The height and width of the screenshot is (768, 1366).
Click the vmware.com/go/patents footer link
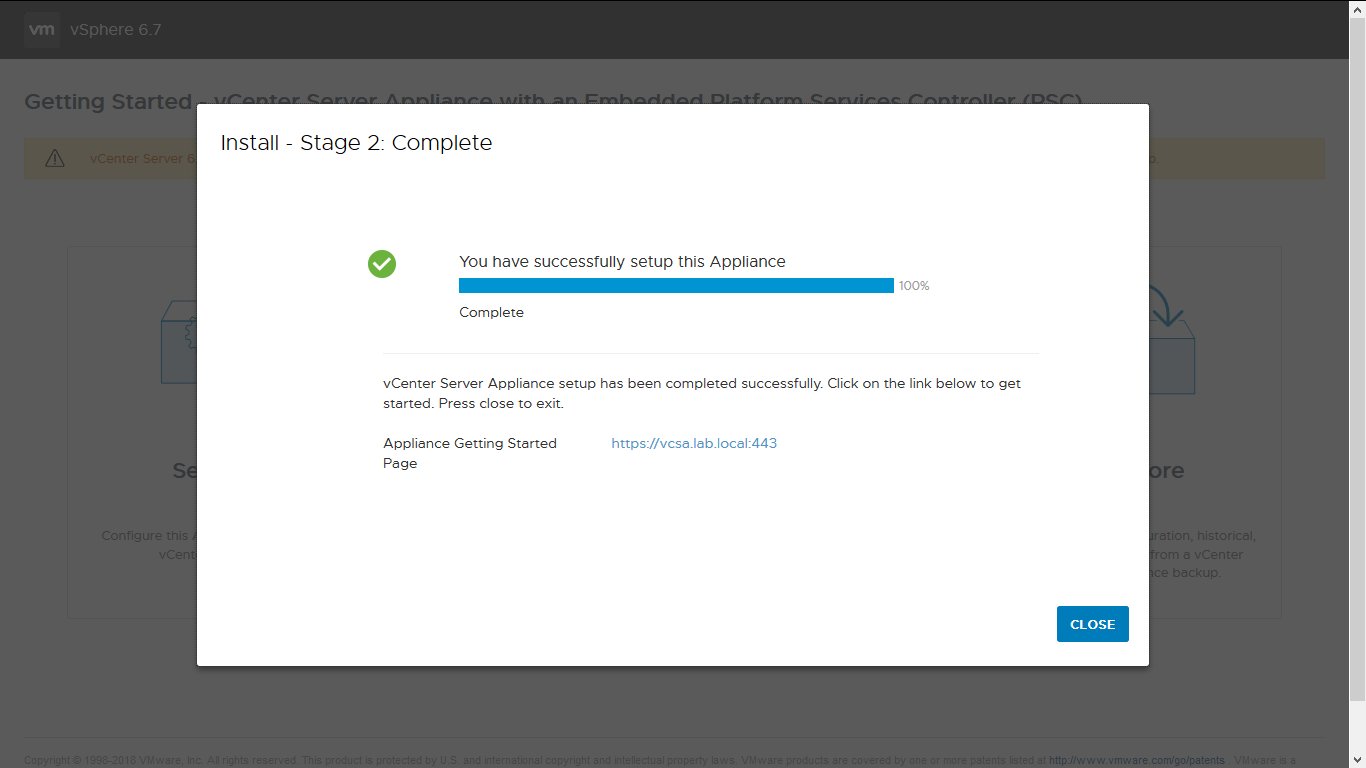pyautogui.click(x=1136, y=761)
